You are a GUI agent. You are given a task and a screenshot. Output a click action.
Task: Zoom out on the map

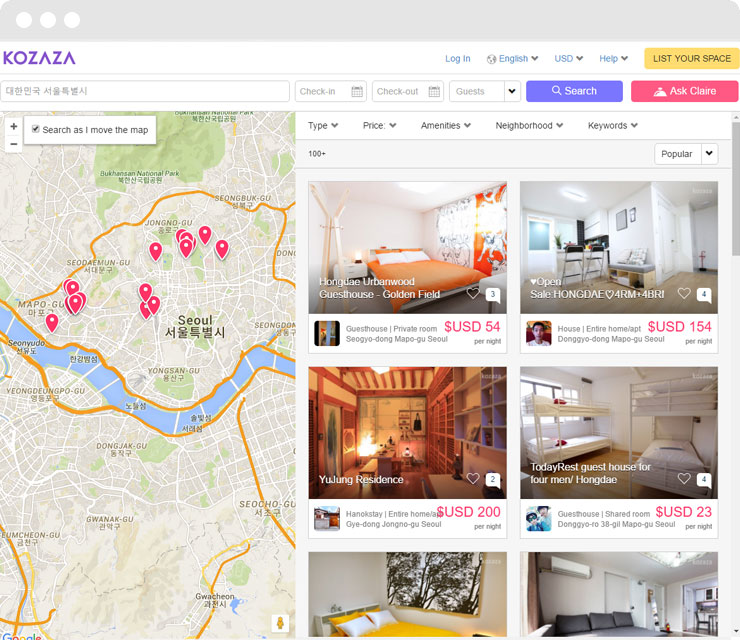click(13, 144)
